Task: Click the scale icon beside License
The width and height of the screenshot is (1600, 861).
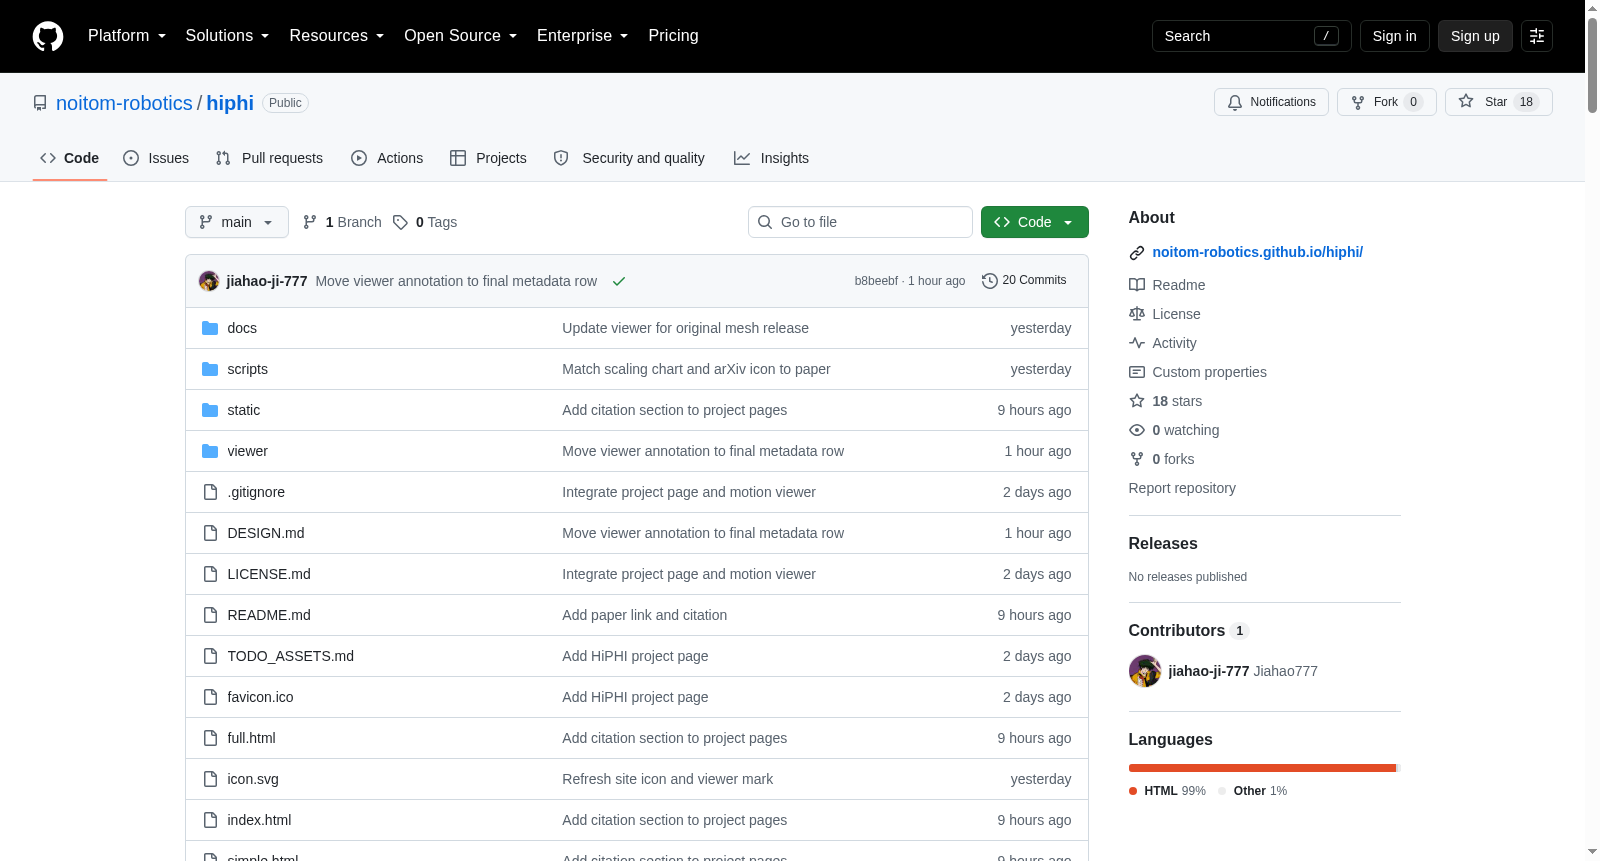Action: 1137,314
